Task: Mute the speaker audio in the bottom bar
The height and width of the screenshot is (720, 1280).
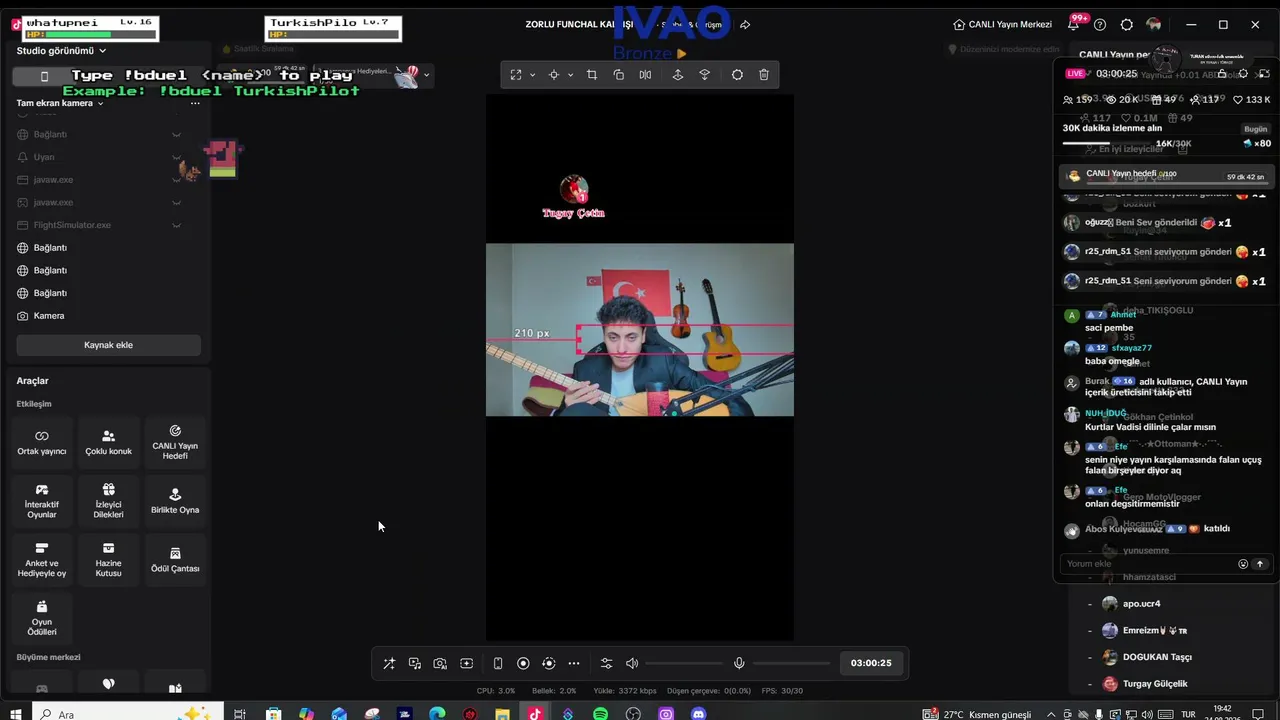Action: [632, 663]
